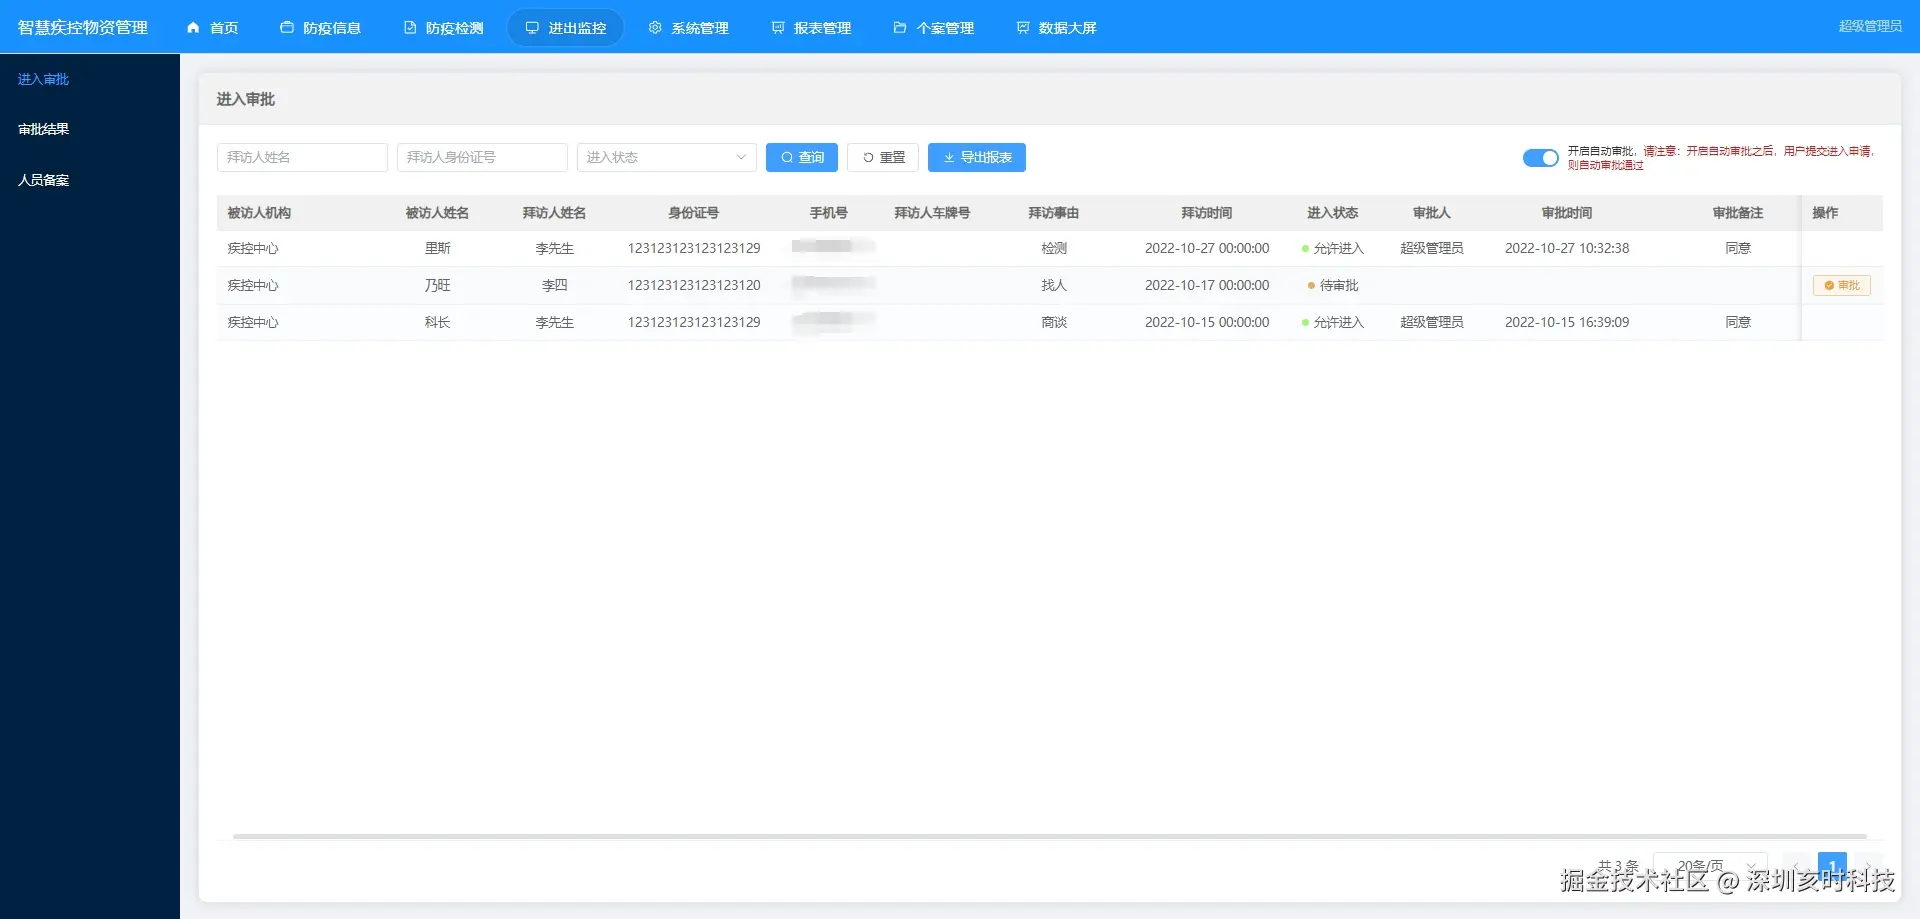The image size is (1920, 919).
Task: Click the 查询 search button
Action: click(802, 157)
